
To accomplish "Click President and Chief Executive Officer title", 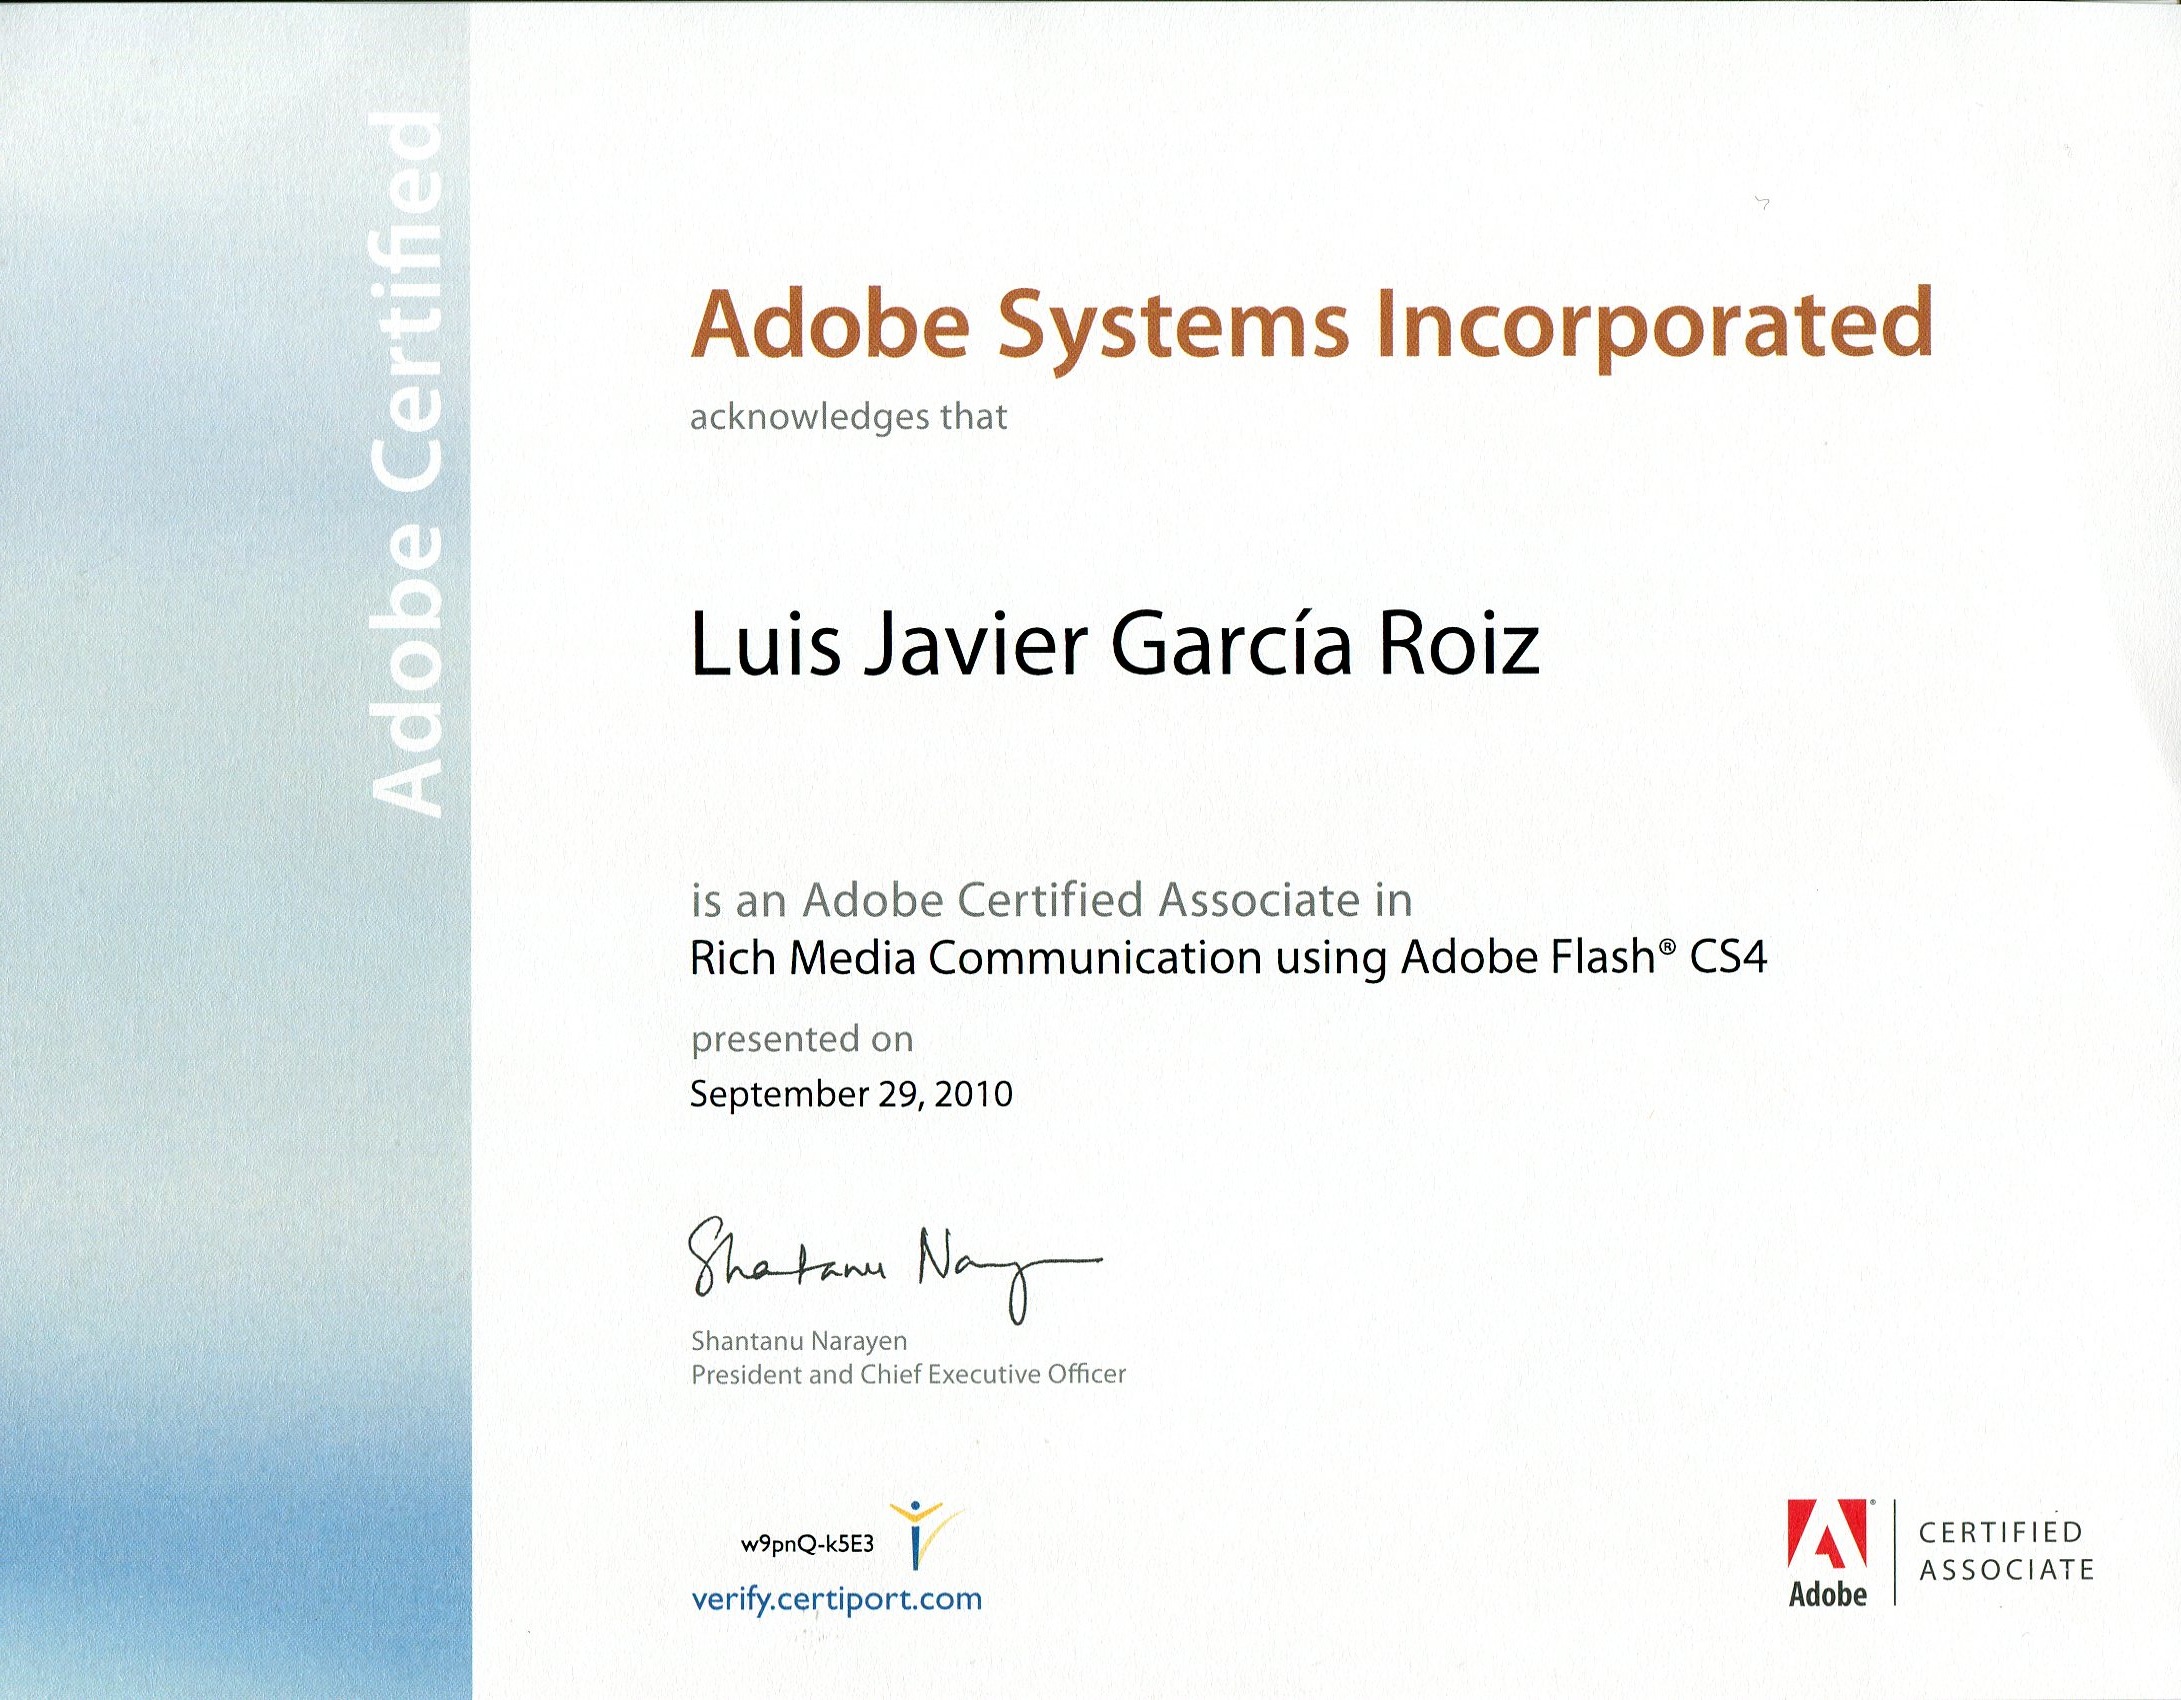I will [908, 1374].
